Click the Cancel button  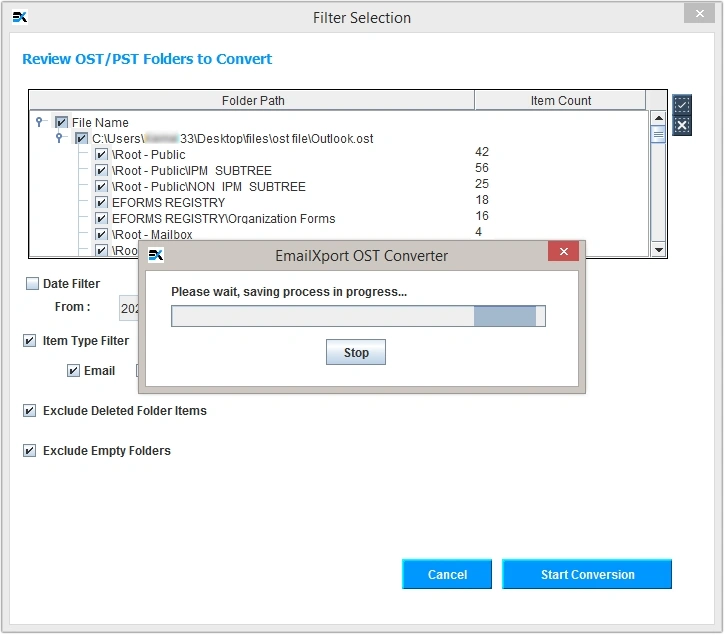pos(447,574)
